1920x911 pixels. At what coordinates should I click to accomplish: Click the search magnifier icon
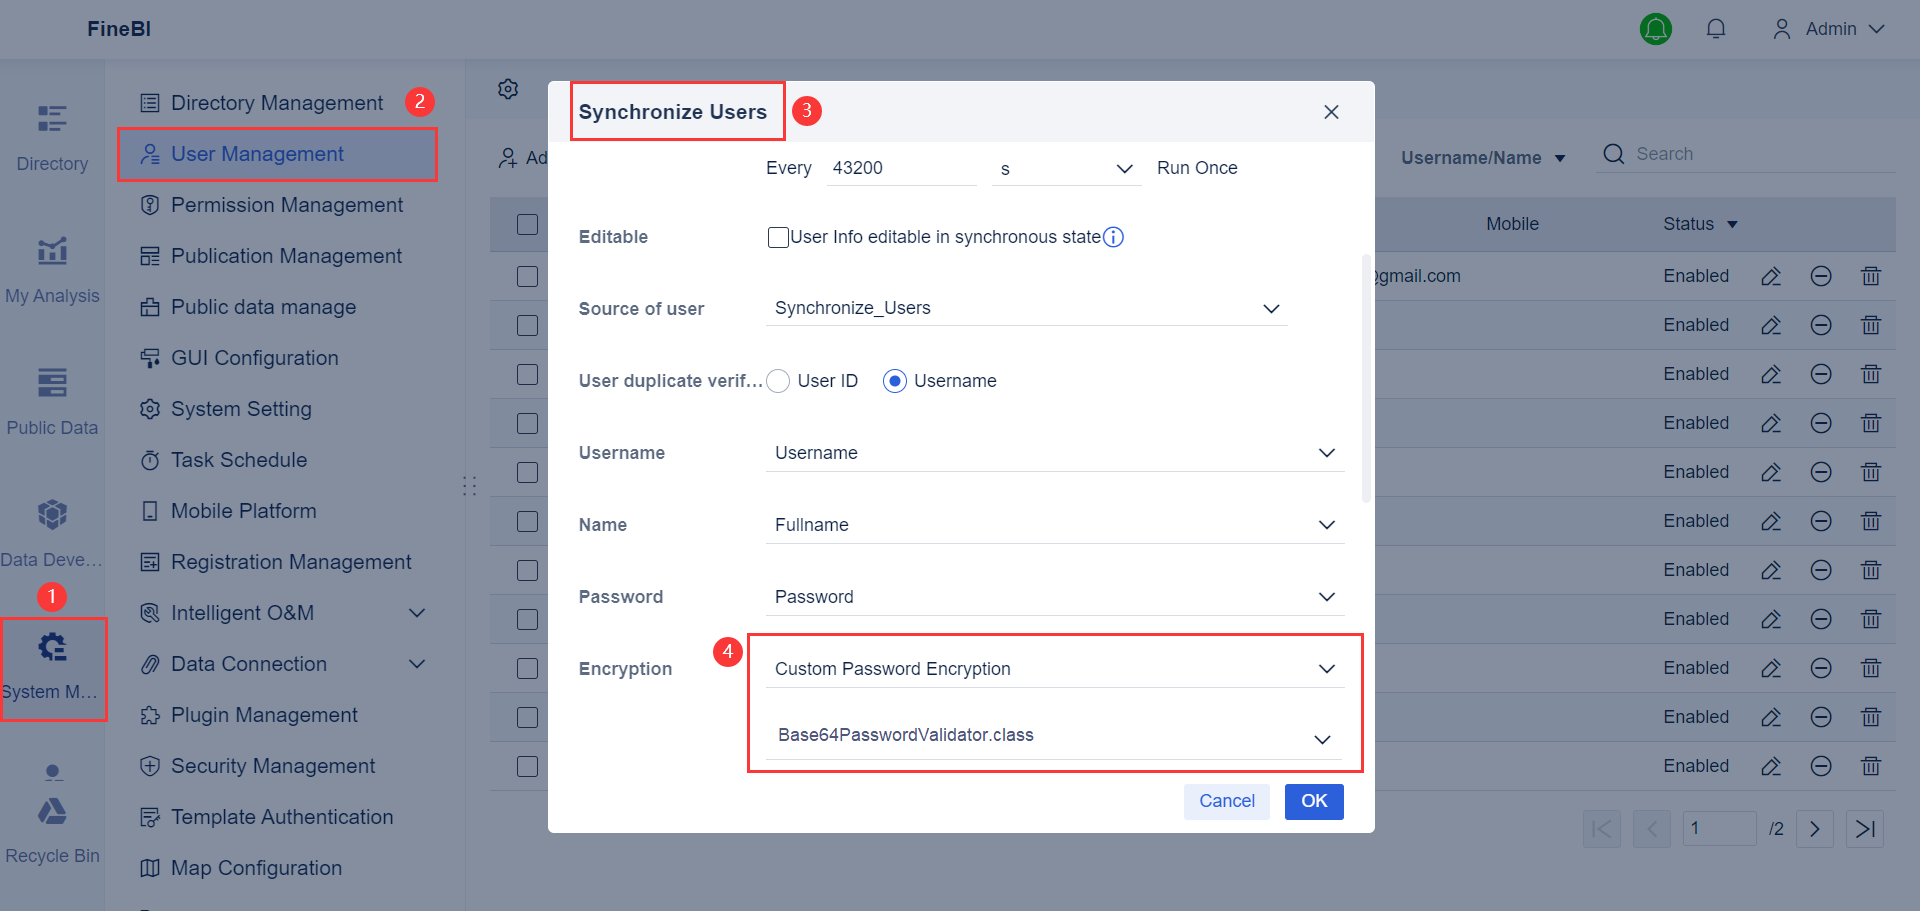coord(1613,154)
